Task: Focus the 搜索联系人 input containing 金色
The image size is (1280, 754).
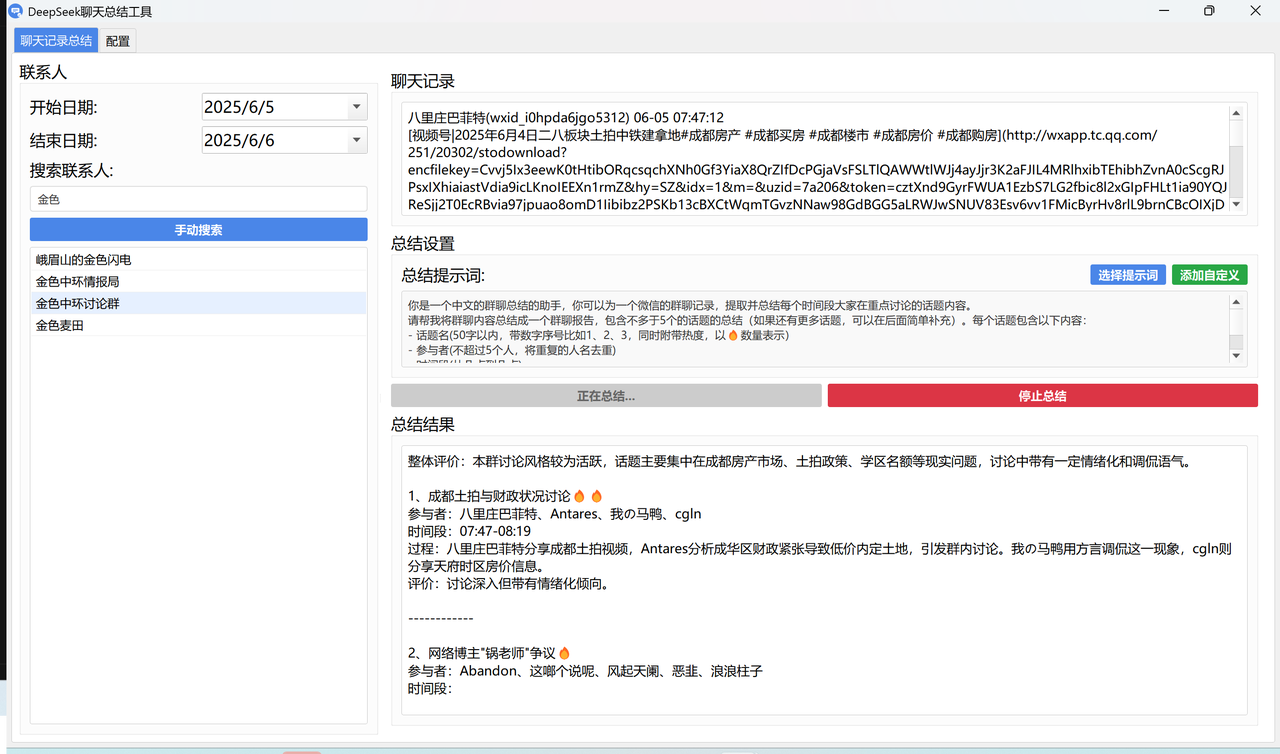Action: tap(198, 199)
